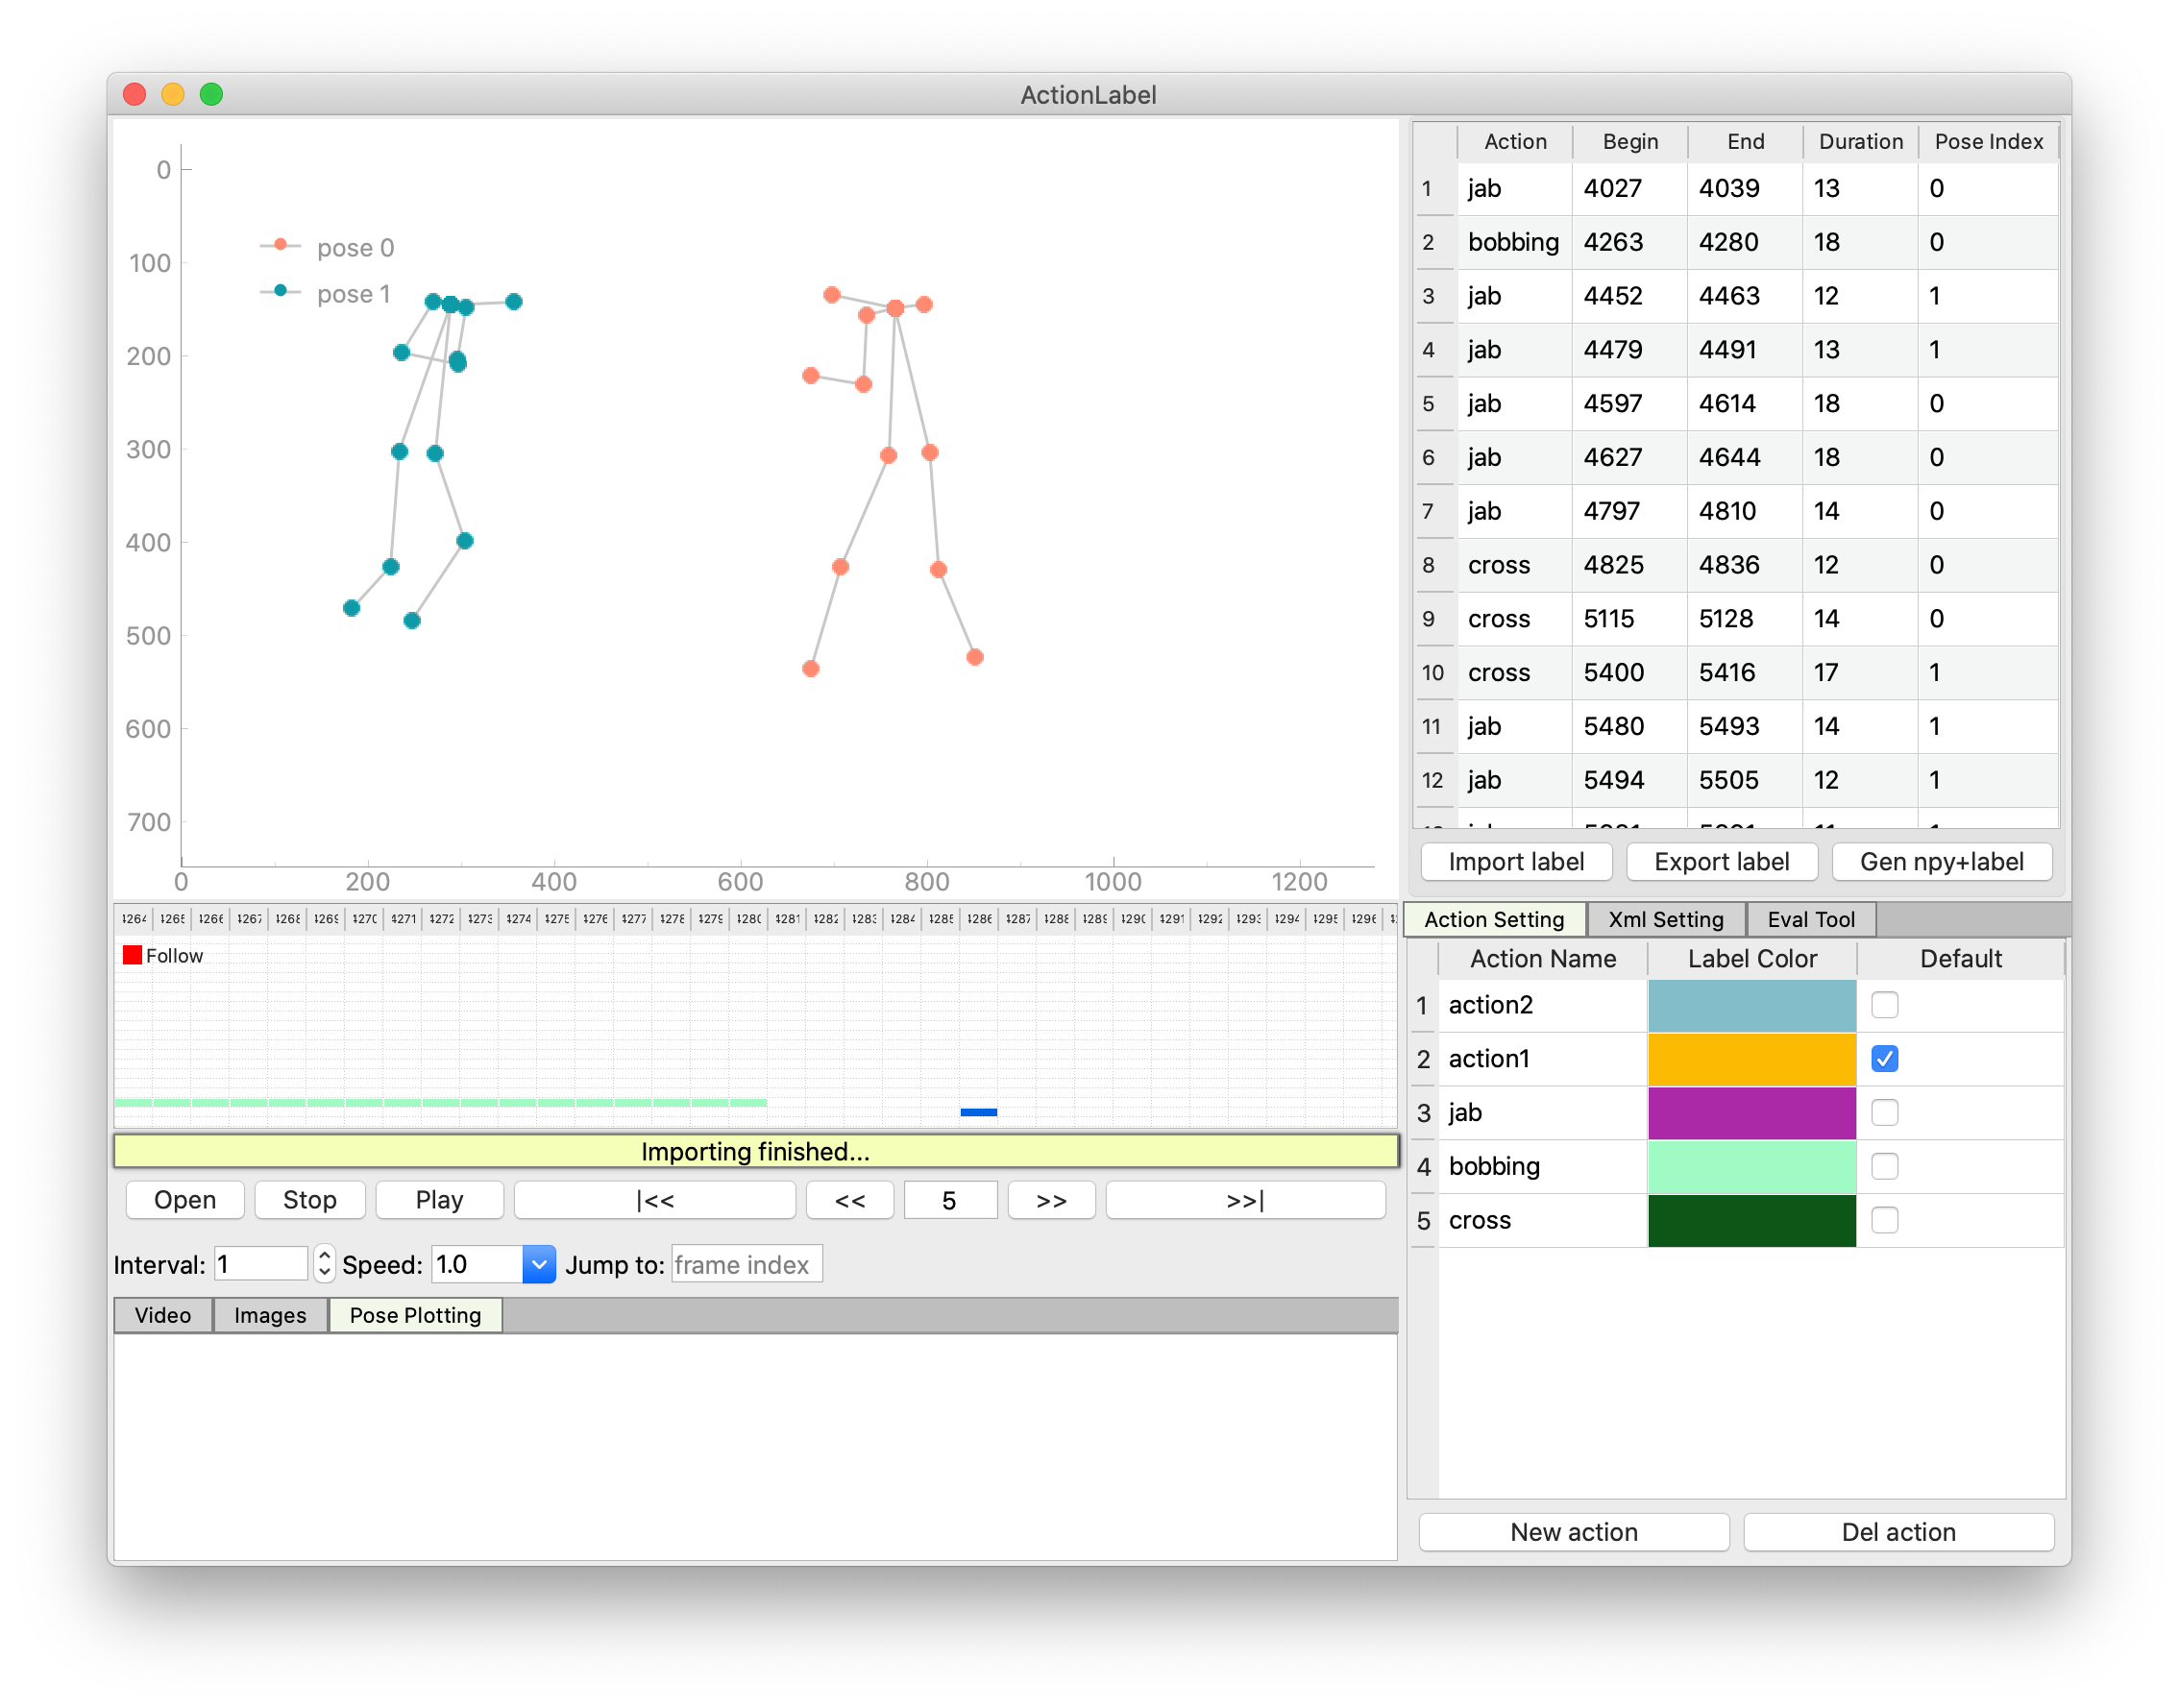This screenshot has width=2179, height=1708.
Task: Click the blue label marker on timeline
Action: tap(978, 1112)
